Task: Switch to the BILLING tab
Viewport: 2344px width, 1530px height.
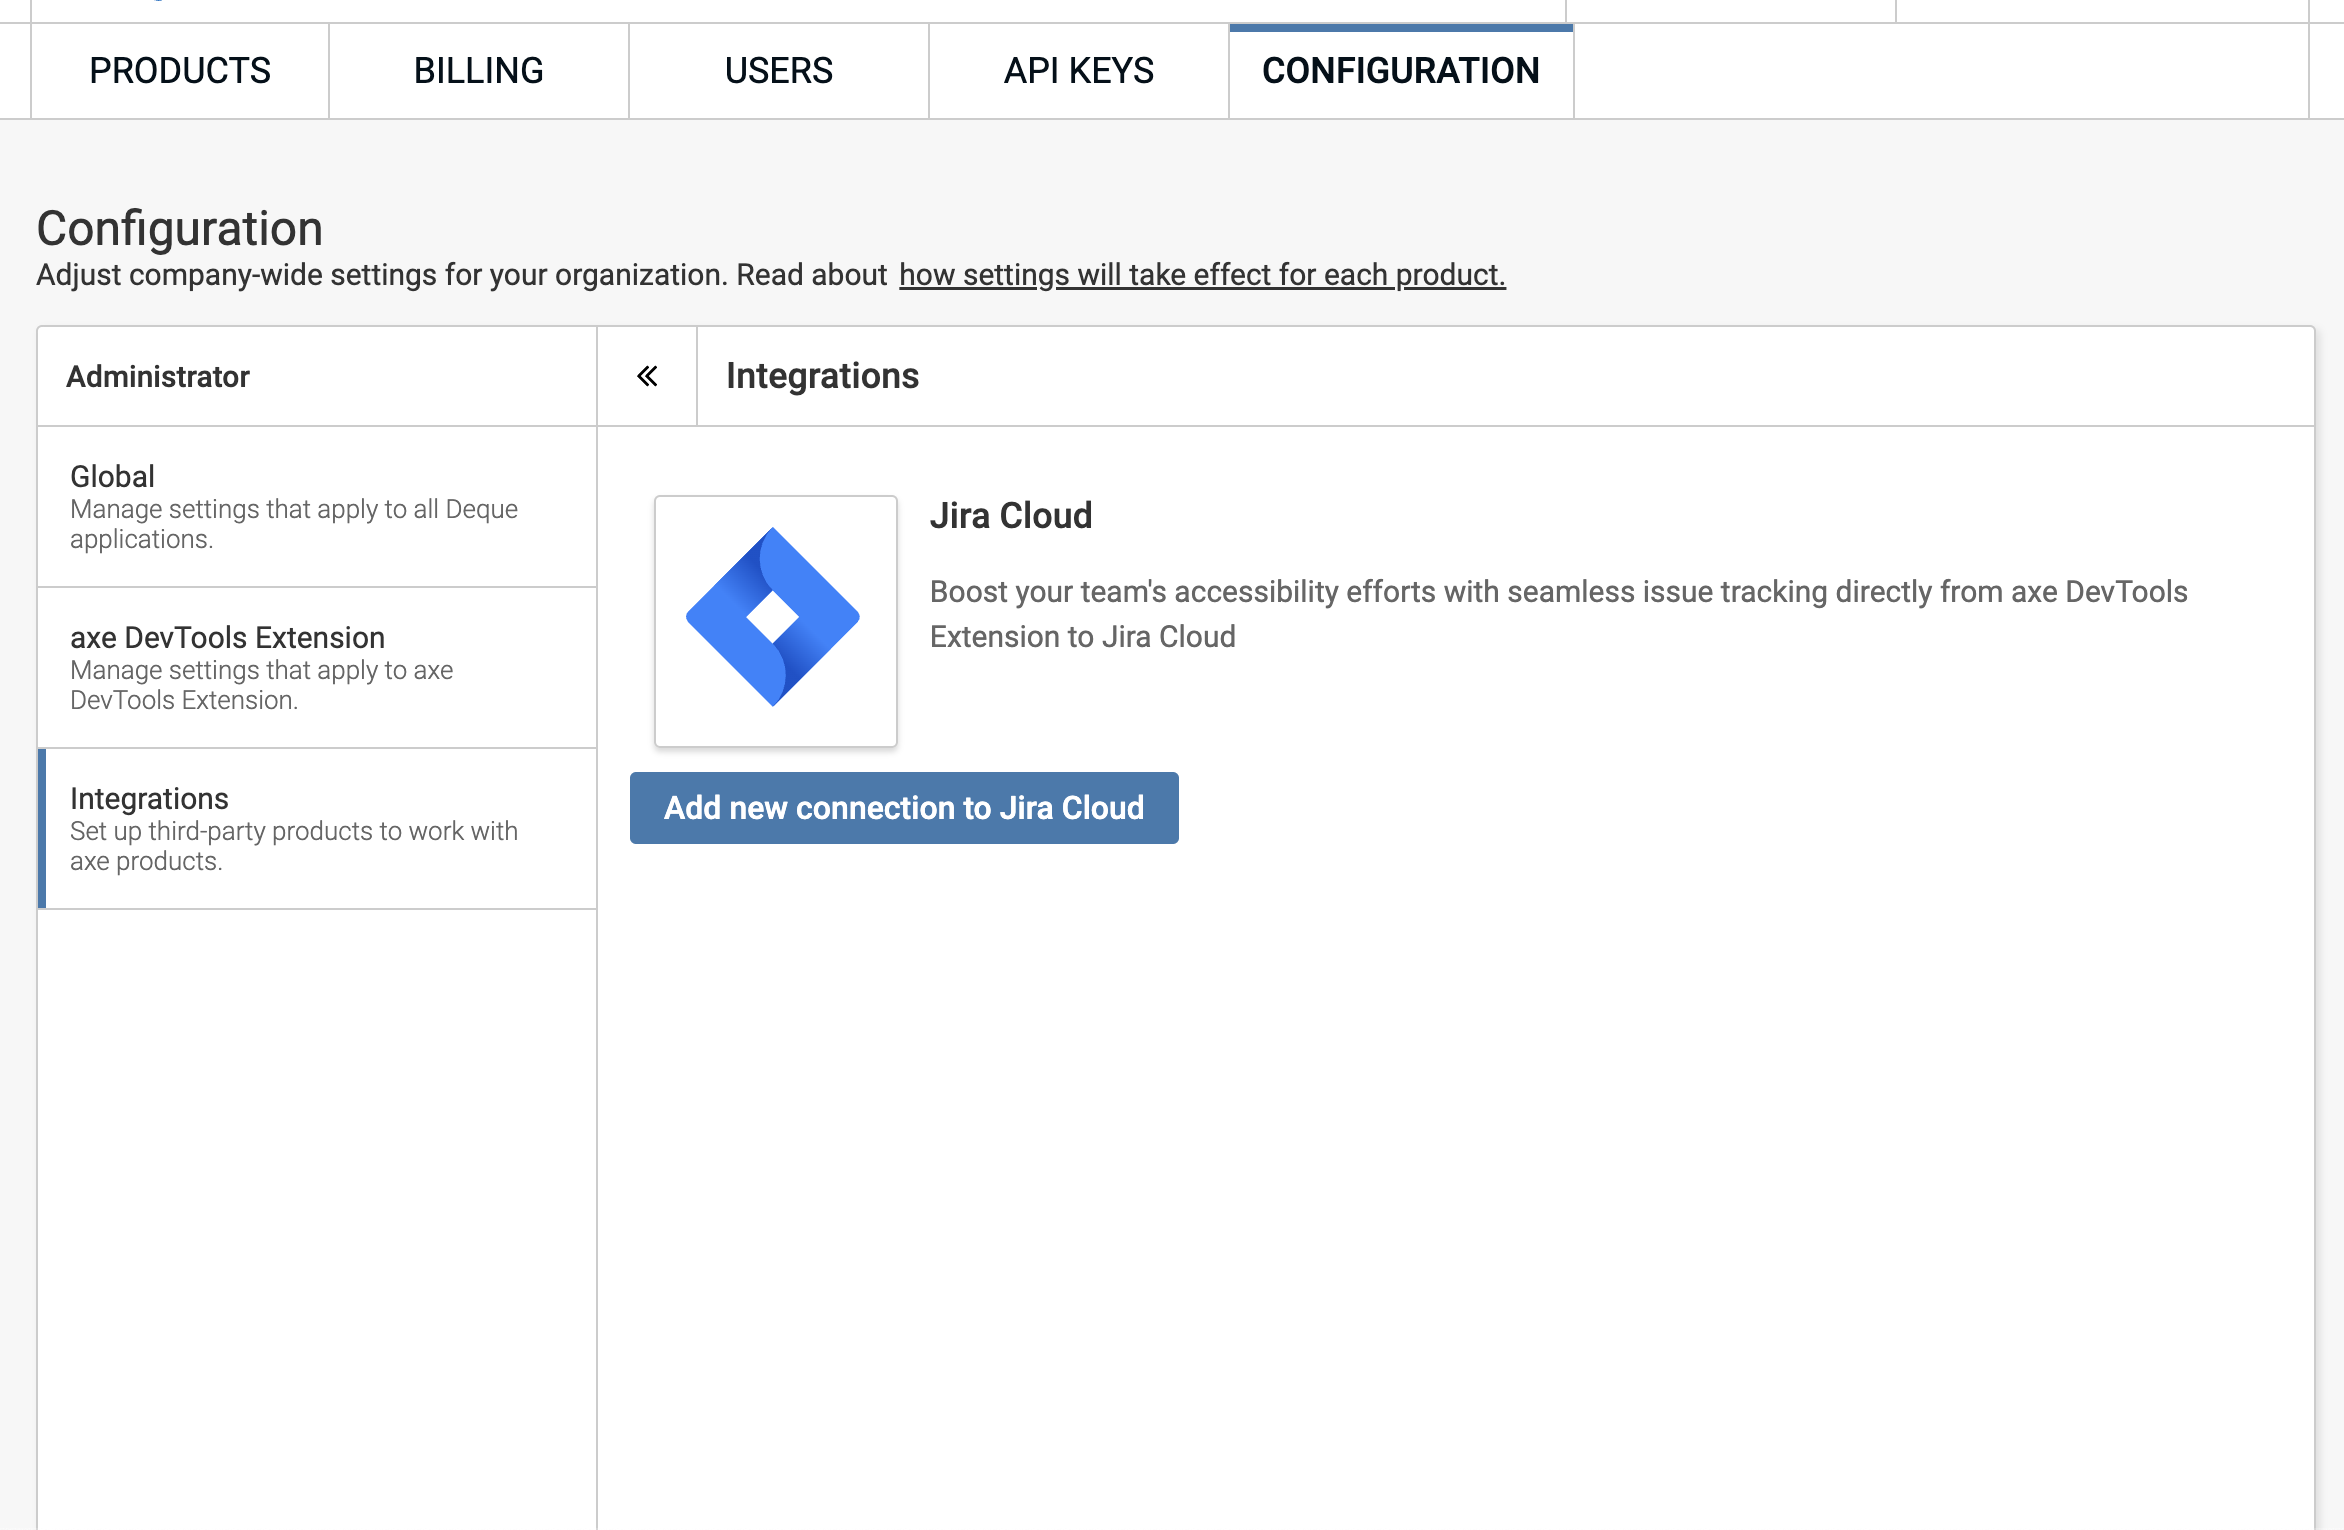Action: [x=477, y=70]
